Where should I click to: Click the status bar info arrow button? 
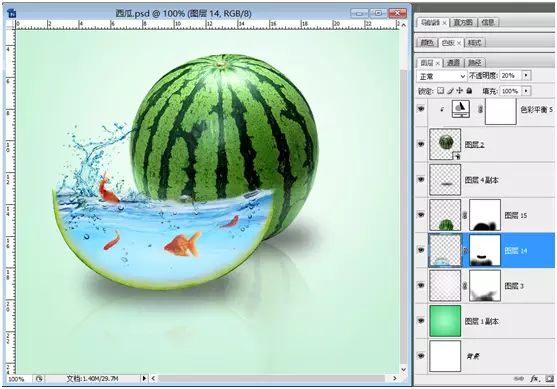click(144, 378)
